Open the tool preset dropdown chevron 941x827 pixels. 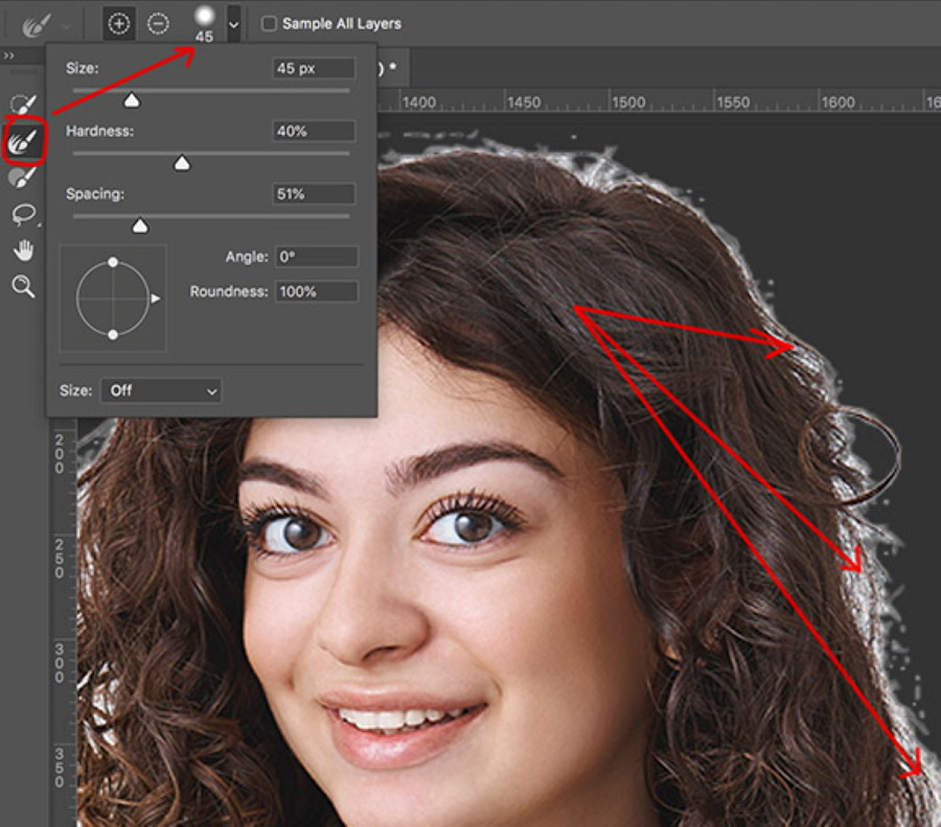(66, 26)
